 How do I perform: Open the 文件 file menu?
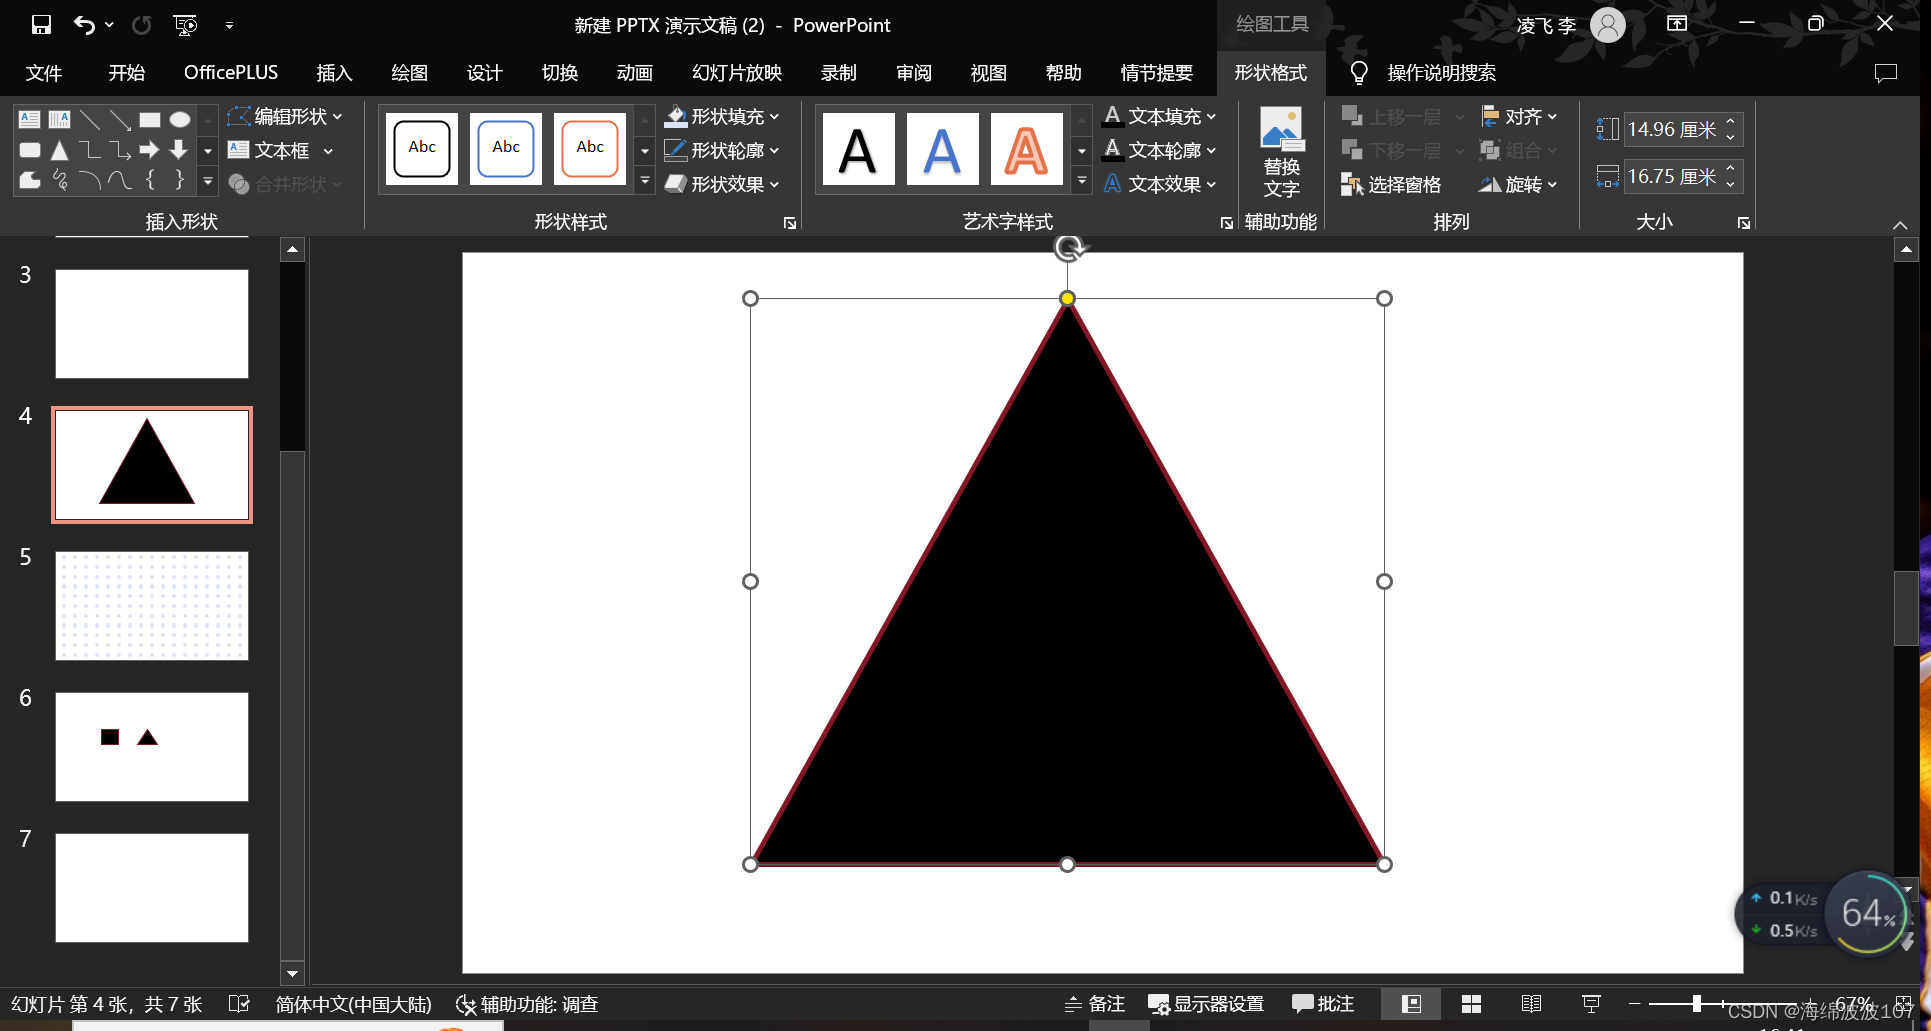tap(44, 73)
